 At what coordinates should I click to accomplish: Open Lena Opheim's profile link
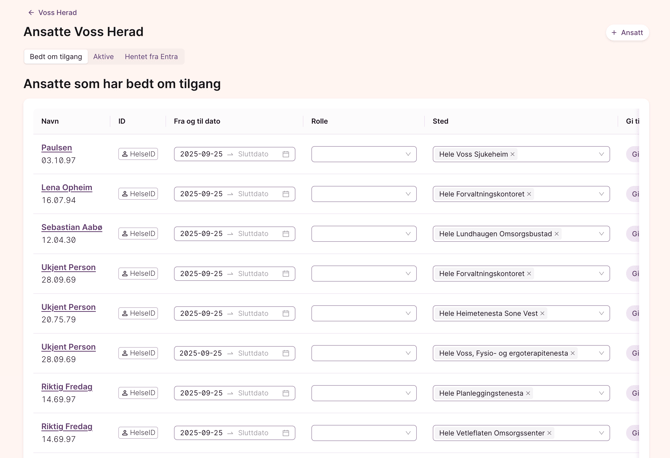pos(67,188)
